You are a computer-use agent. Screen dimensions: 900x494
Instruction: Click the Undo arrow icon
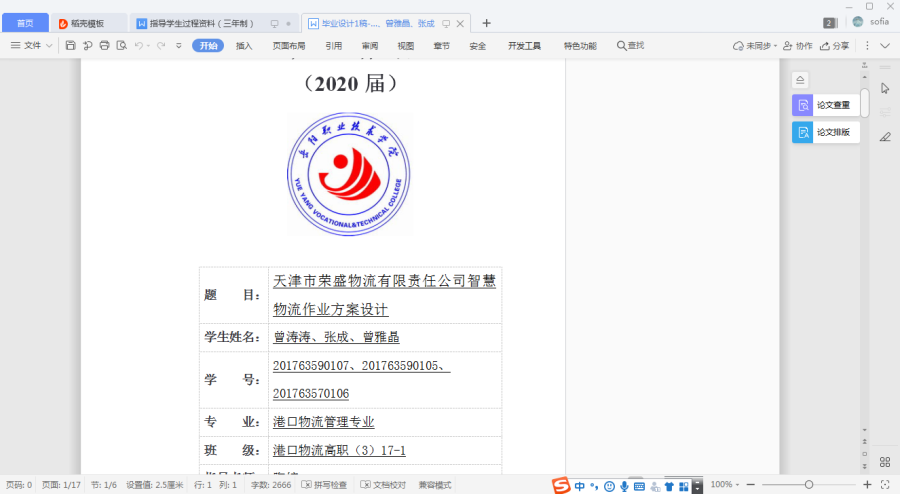pos(138,45)
